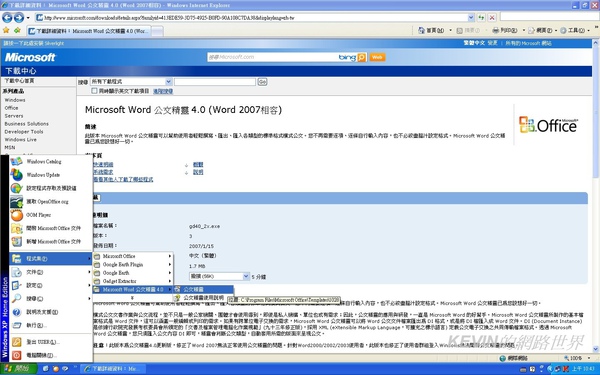Image resolution: width=600 pixels, height=375 pixels.
Task: Expand more programs chevron in submenu
Action: pyautogui.click(x=132, y=298)
